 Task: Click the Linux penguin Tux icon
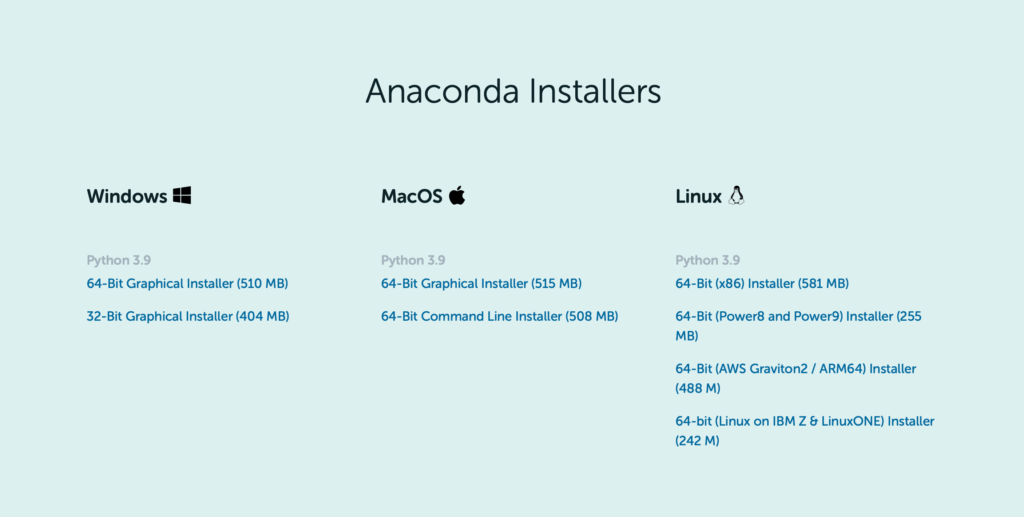(x=736, y=195)
